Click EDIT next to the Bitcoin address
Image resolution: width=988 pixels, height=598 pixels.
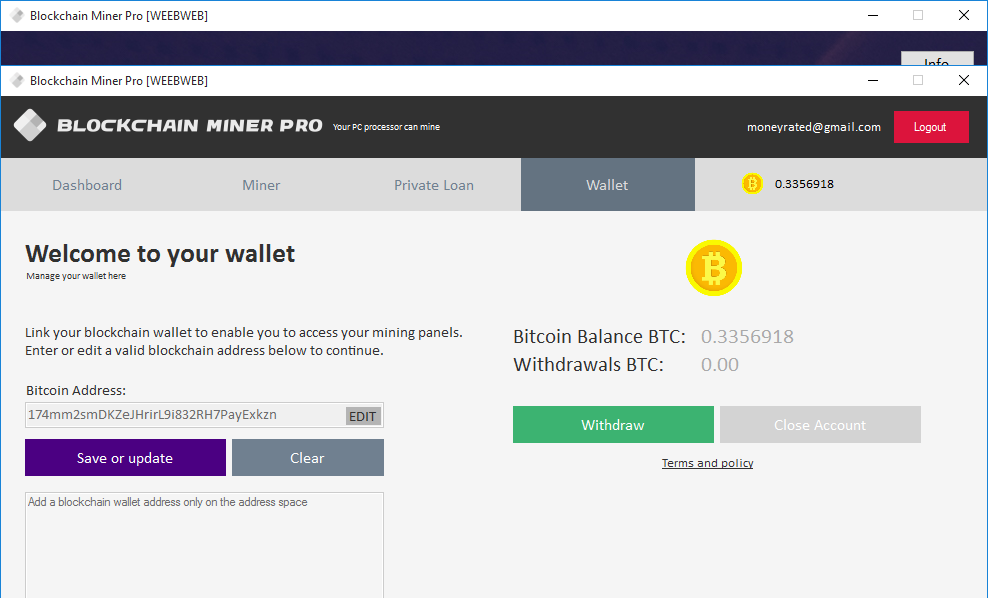coord(362,415)
